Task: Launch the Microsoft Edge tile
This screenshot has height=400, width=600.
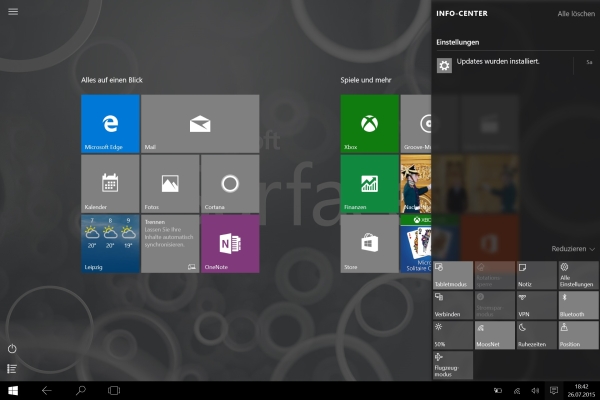Action: pyautogui.click(x=110, y=124)
